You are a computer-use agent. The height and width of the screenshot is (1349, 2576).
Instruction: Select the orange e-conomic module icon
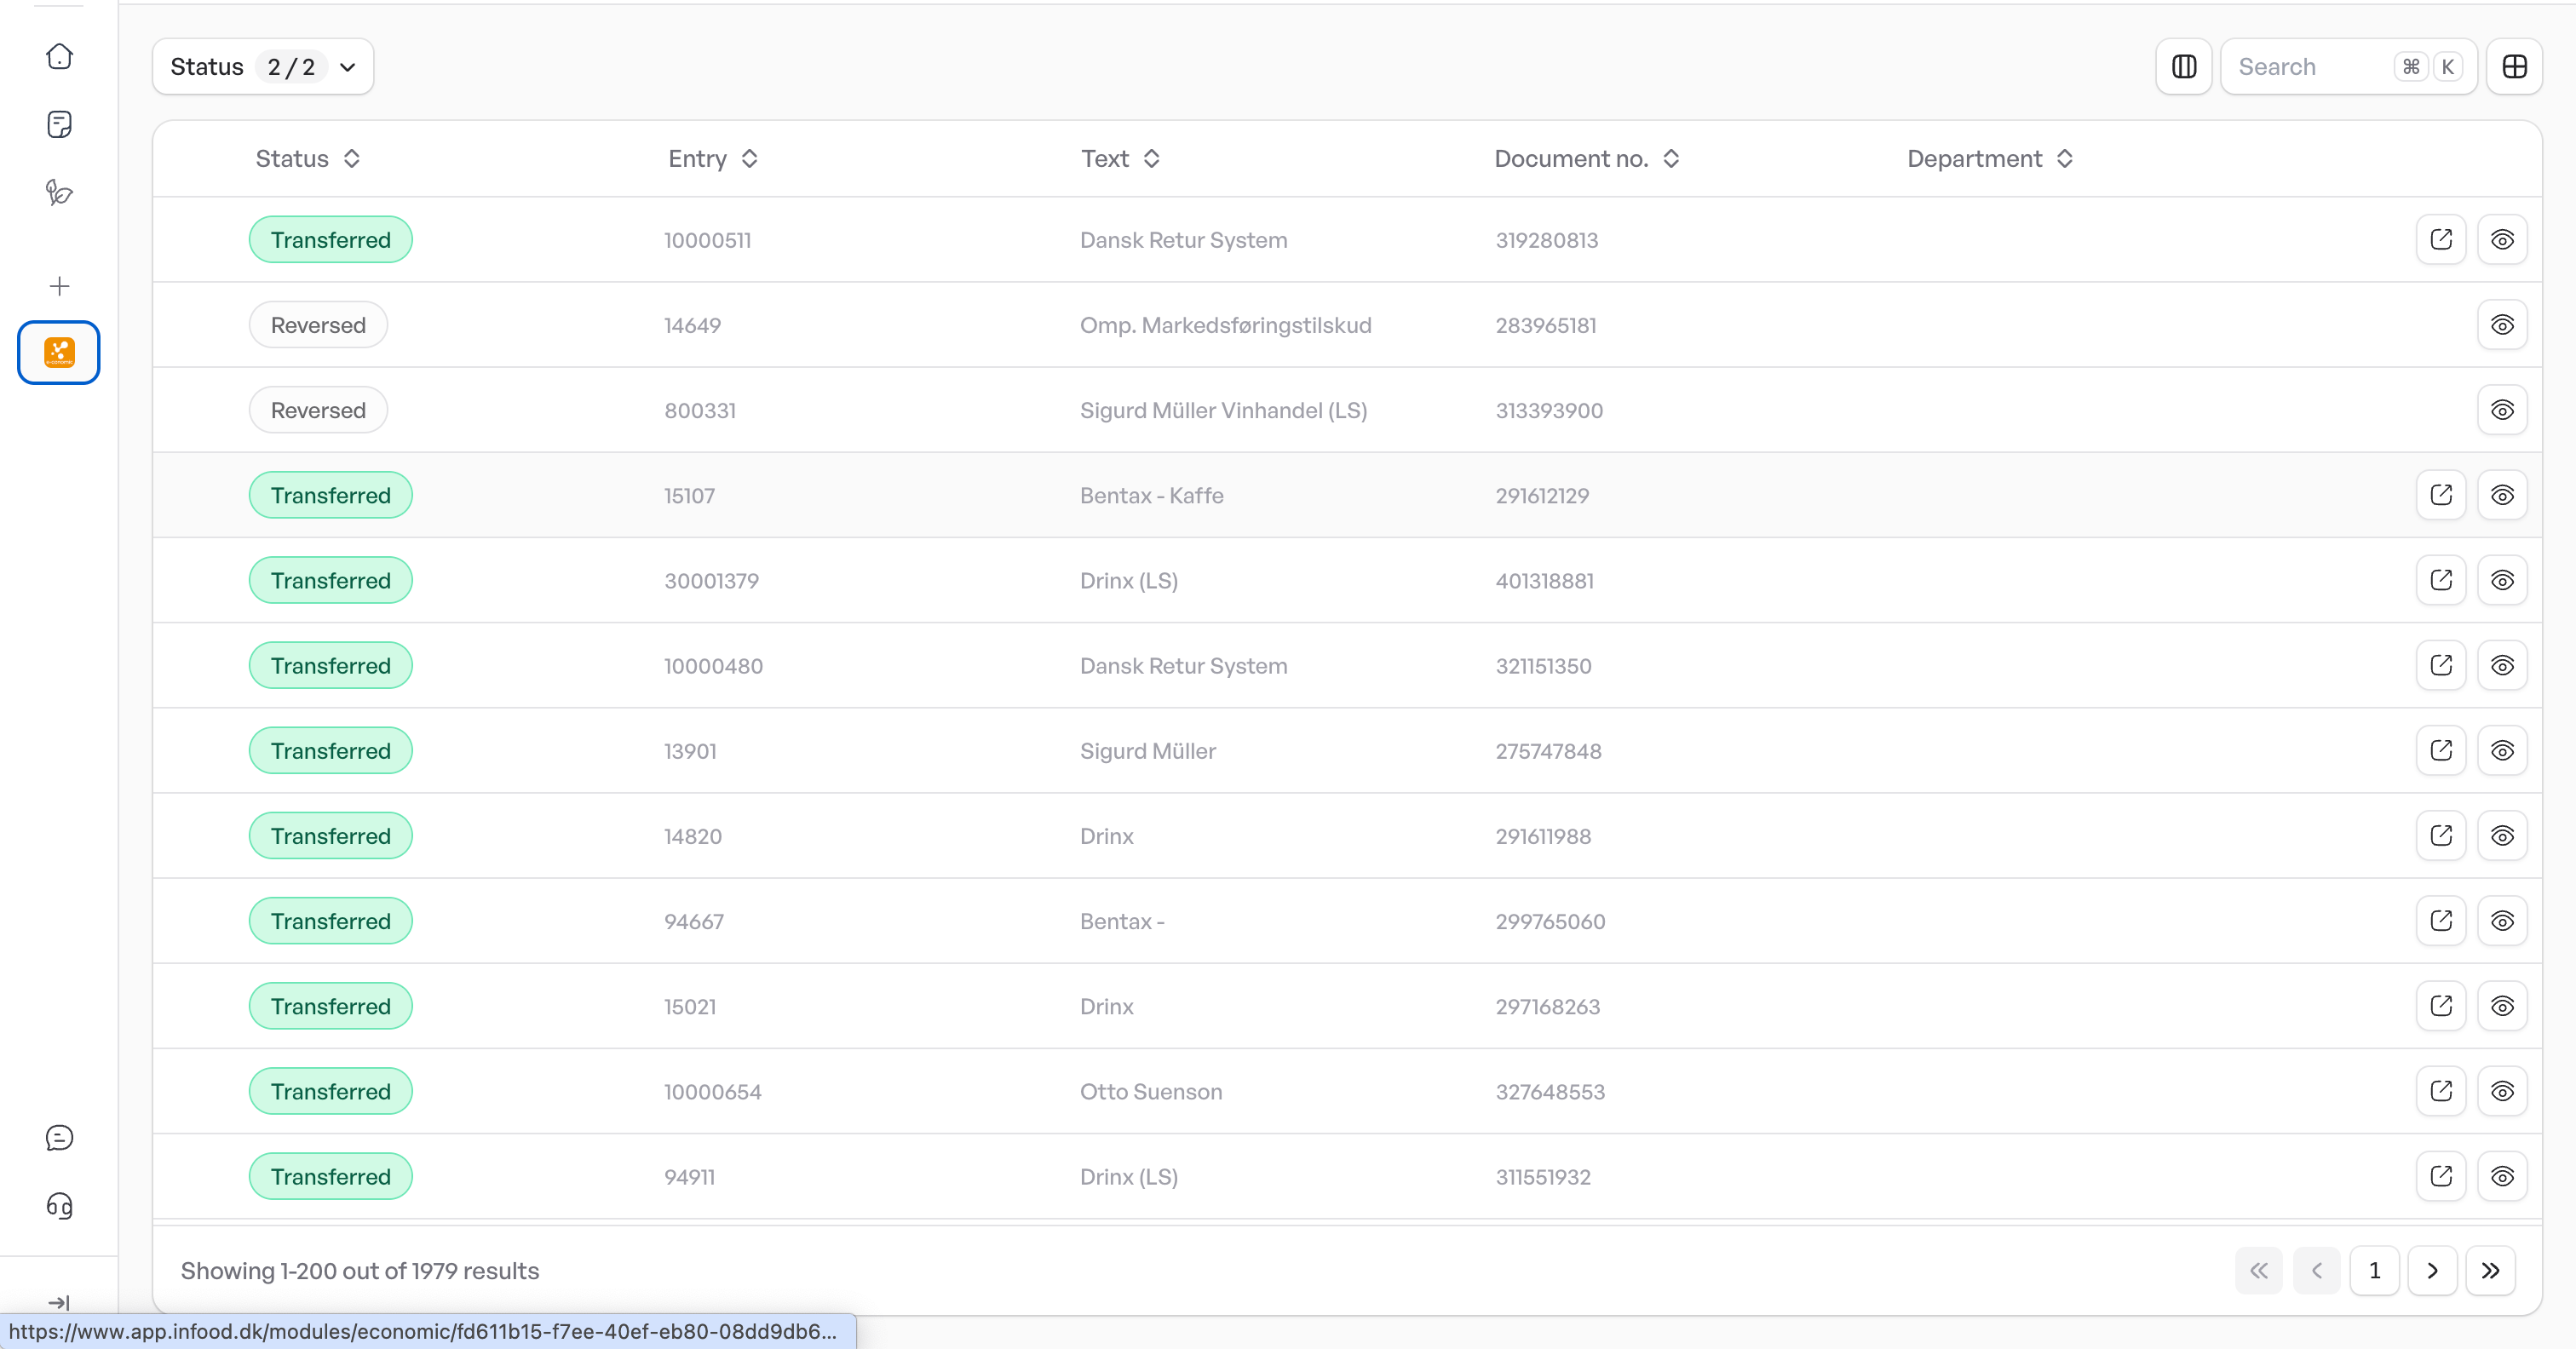coord(59,352)
